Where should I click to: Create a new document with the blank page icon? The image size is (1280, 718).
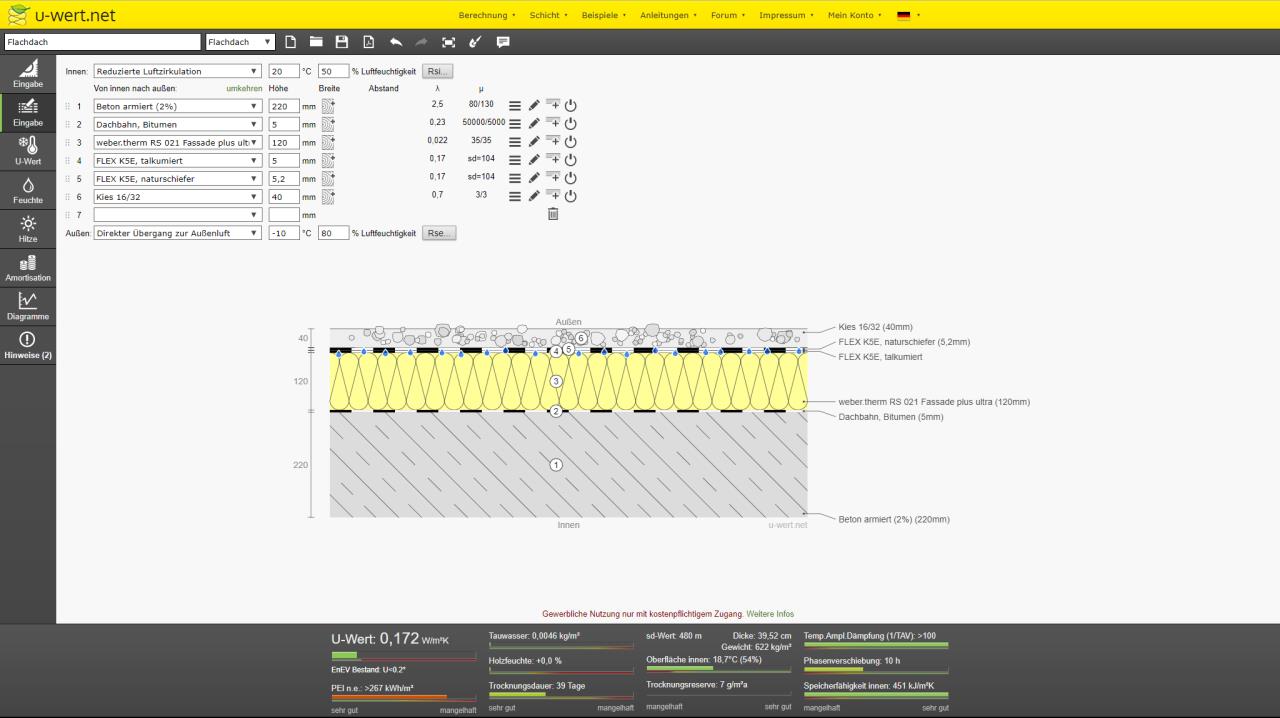290,42
